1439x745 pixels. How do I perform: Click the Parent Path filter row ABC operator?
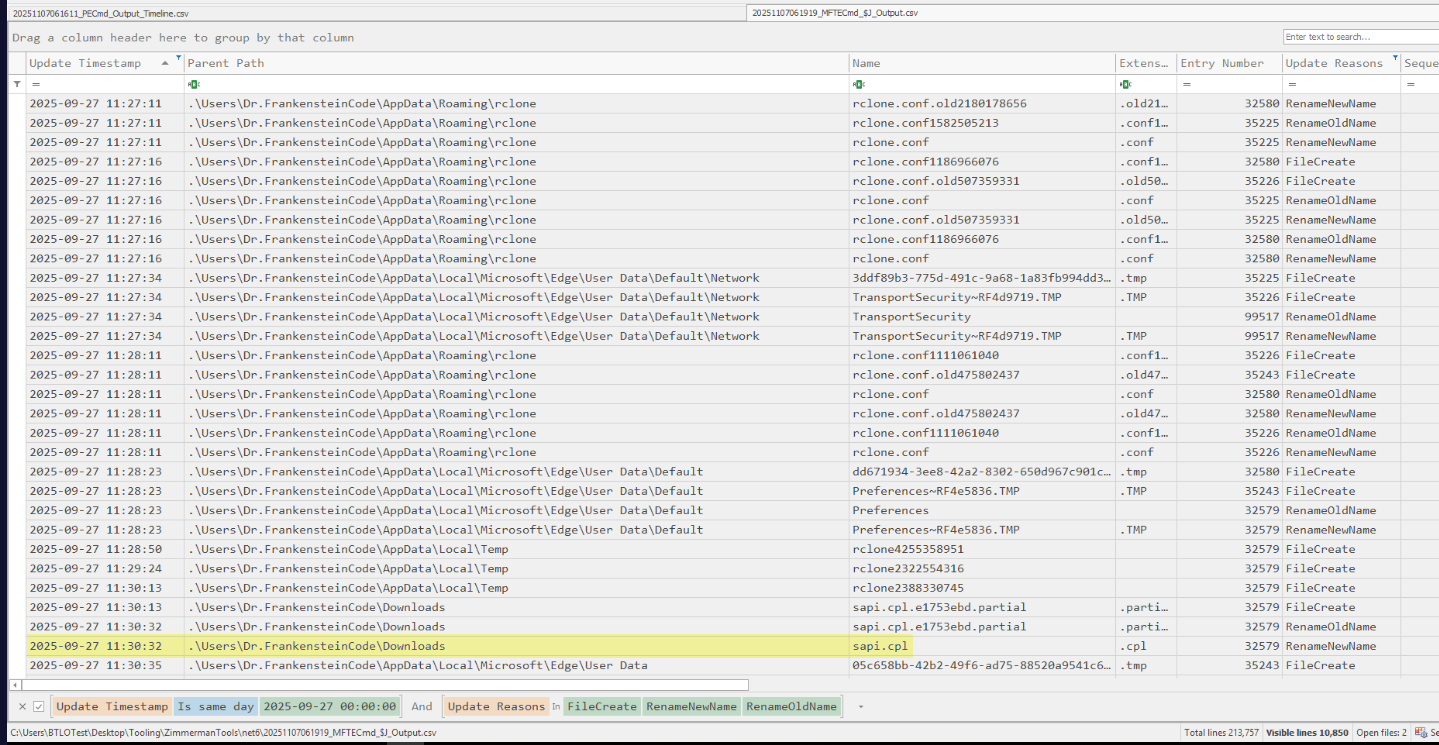point(194,84)
